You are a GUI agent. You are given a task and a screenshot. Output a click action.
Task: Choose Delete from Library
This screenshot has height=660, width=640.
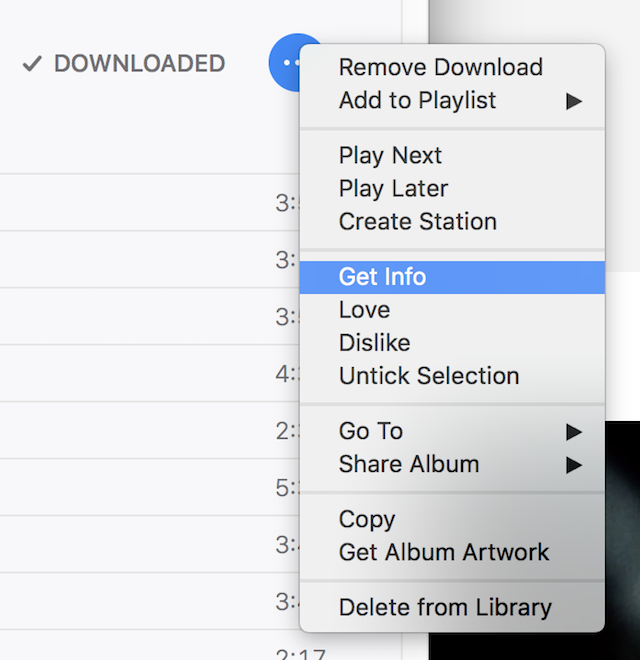click(x=445, y=608)
